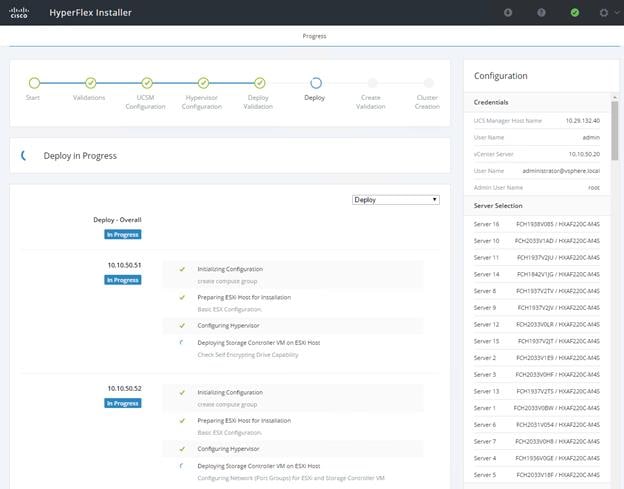This screenshot has height=489, width=624.
Task: Click the green status check icon
Action: coord(575,13)
